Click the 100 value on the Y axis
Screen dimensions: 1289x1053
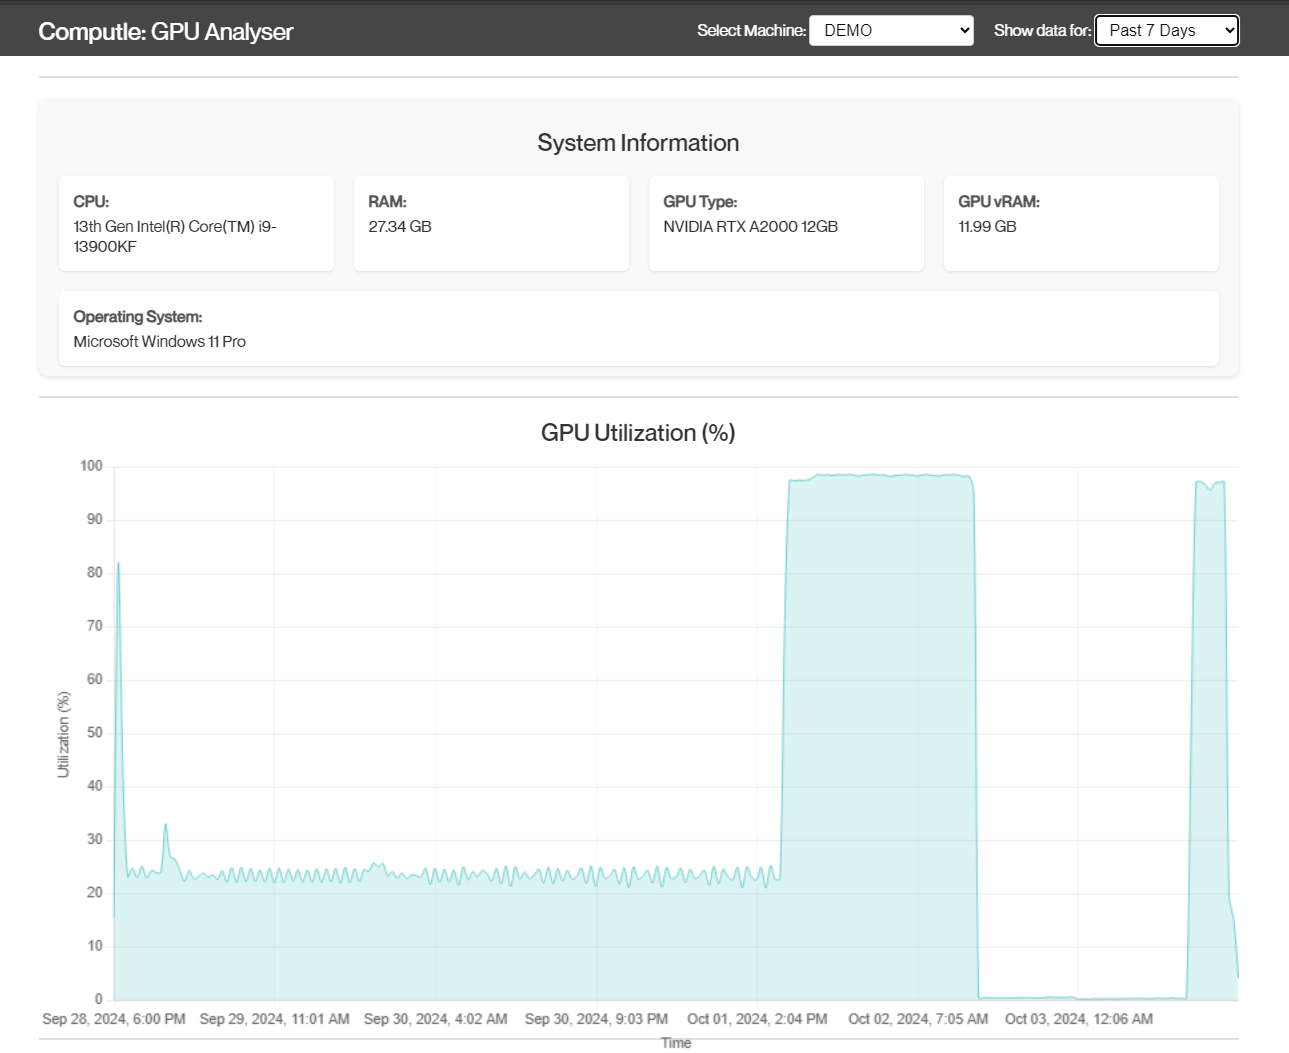pyautogui.click(x=91, y=466)
